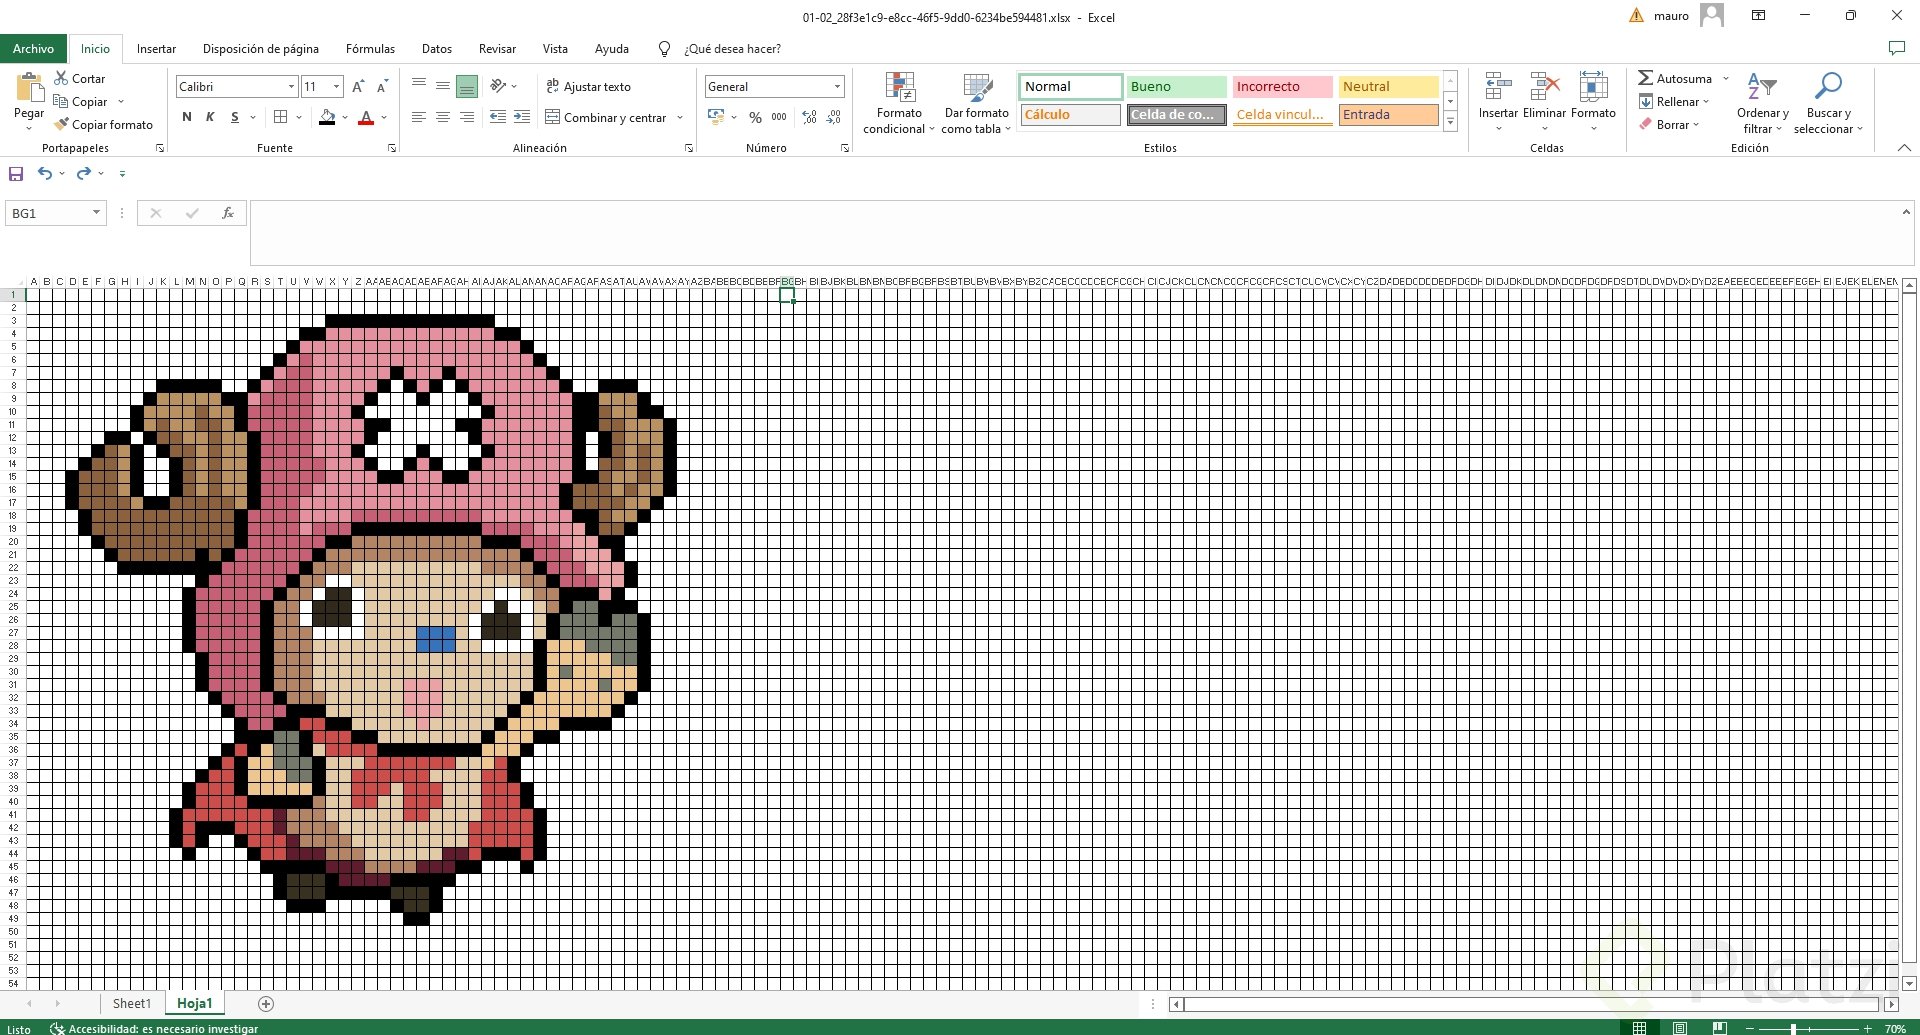Undo the last action
1920x1035 pixels.
click(44, 173)
